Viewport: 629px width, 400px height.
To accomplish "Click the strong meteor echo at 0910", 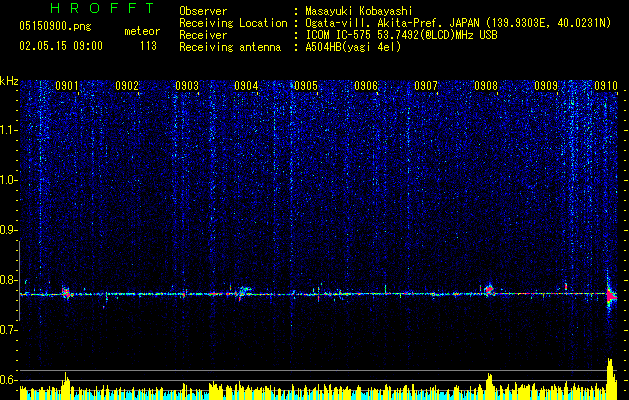I will coord(611,296).
